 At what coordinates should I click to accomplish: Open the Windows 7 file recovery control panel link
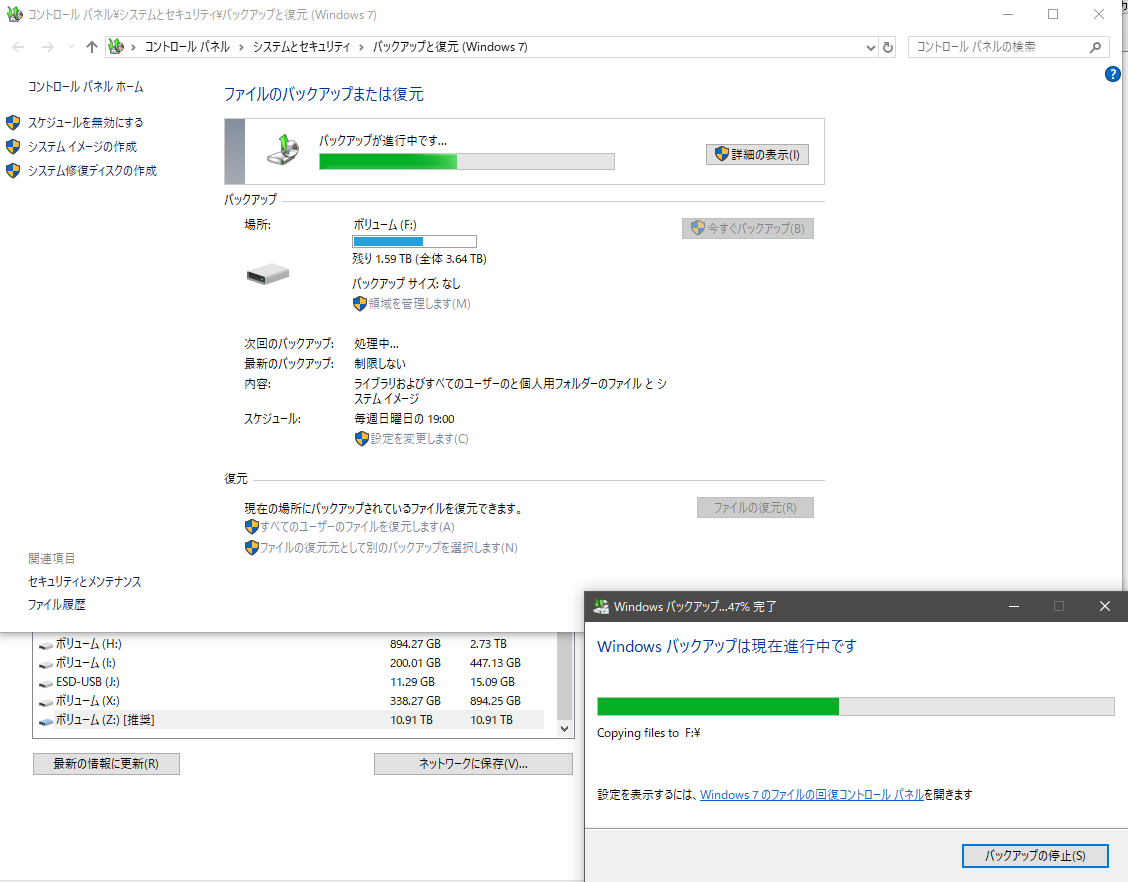(x=811, y=795)
